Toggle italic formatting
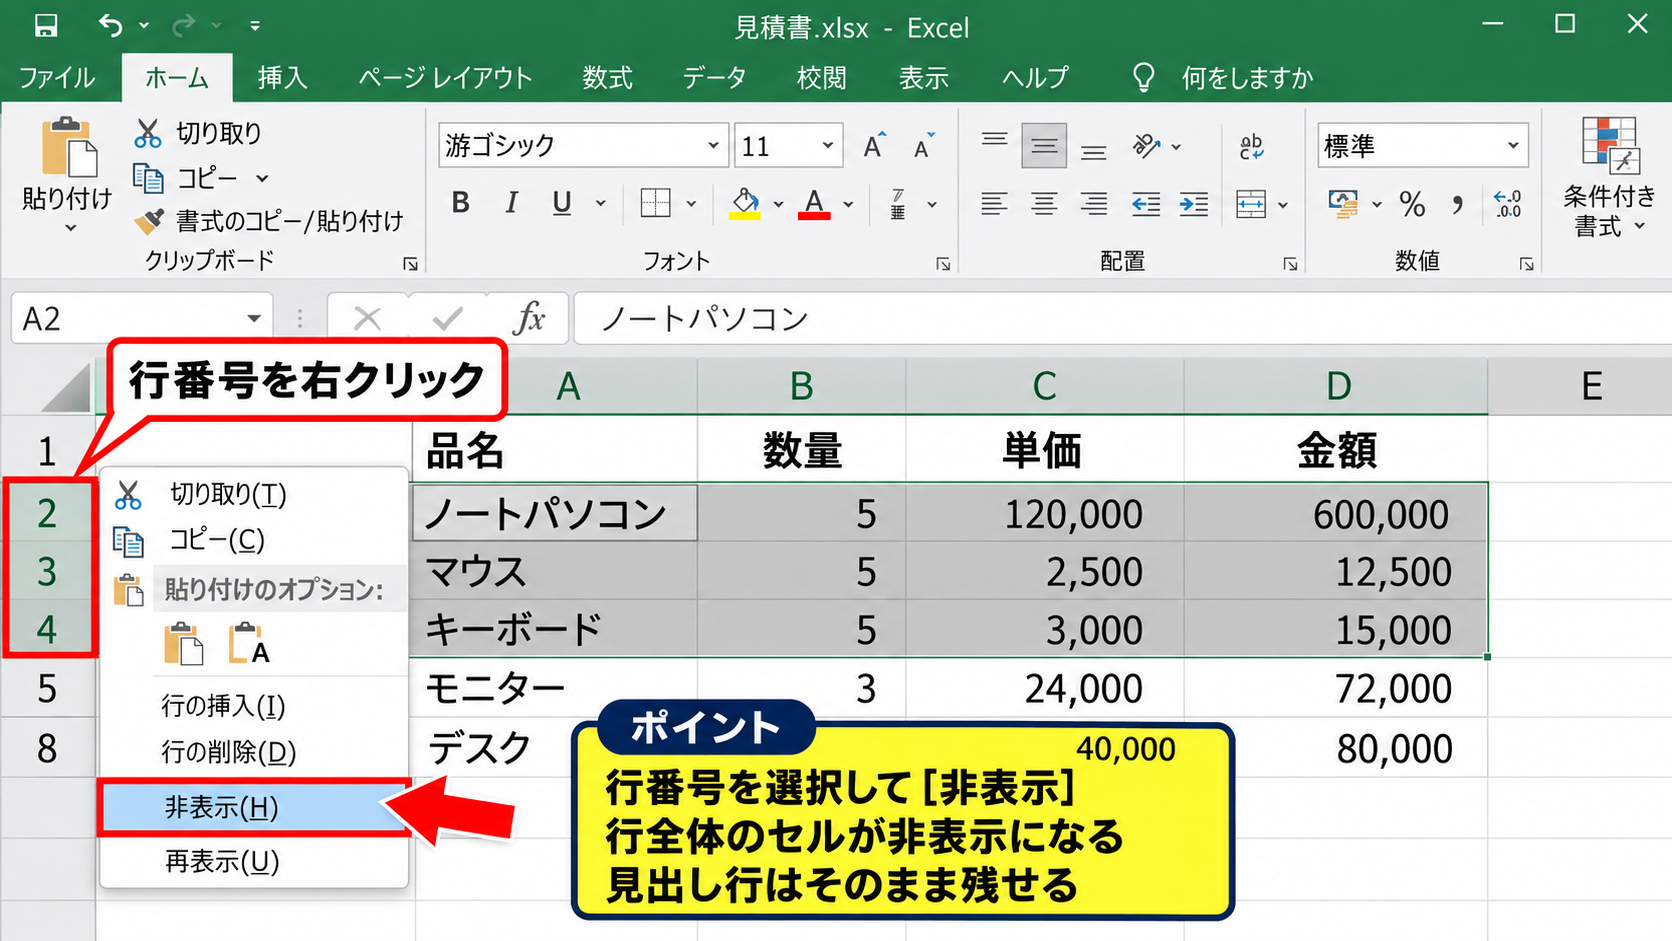Image resolution: width=1672 pixels, height=941 pixels. 512,203
